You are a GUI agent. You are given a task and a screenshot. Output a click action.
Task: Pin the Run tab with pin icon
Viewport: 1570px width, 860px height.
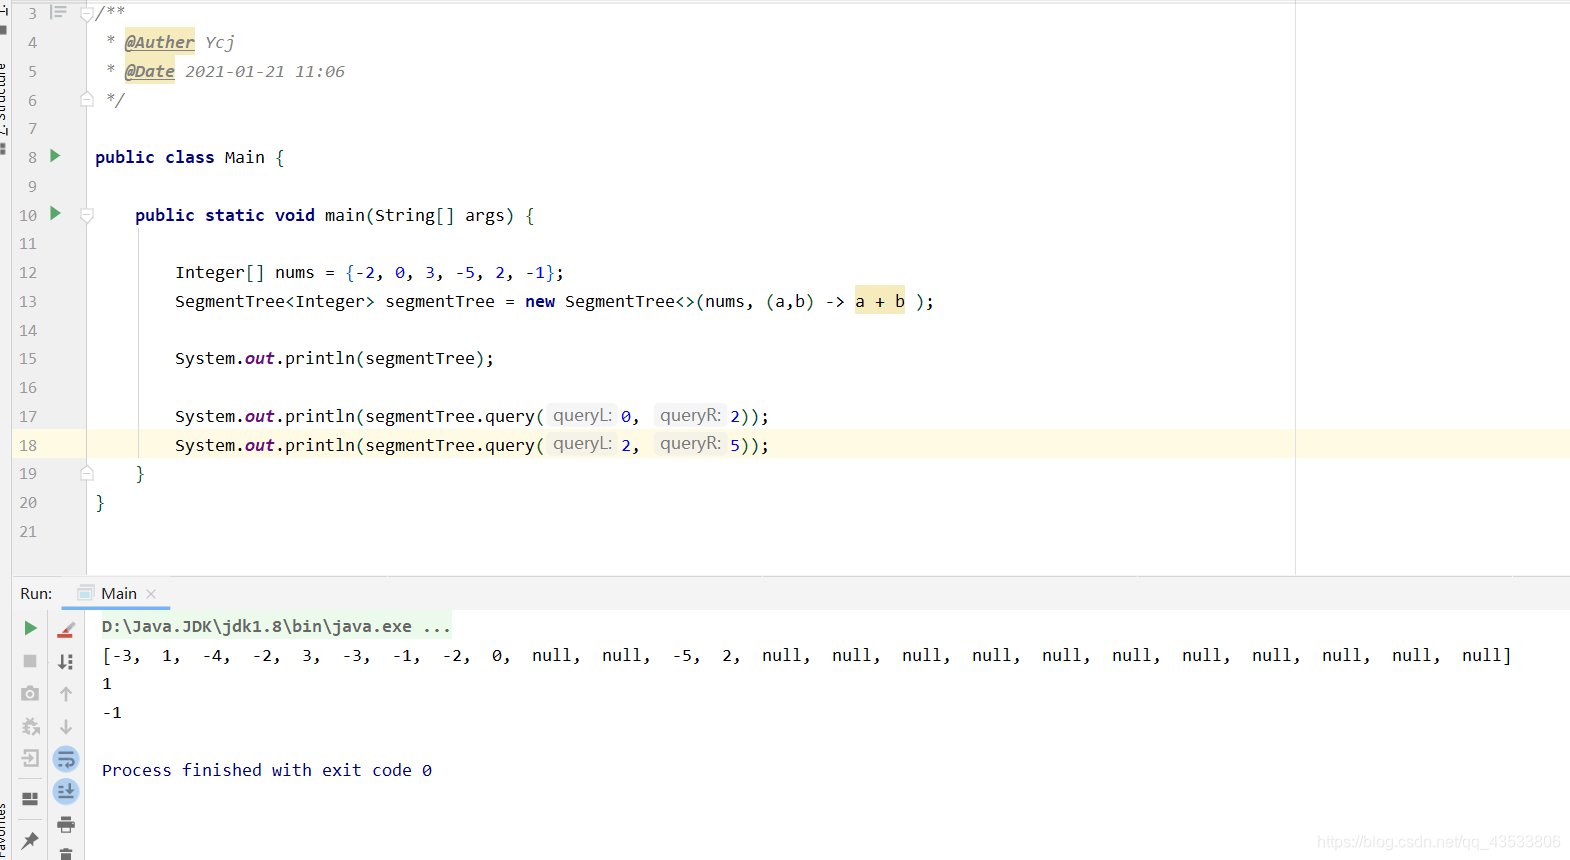pyautogui.click(x=30, y=840)
